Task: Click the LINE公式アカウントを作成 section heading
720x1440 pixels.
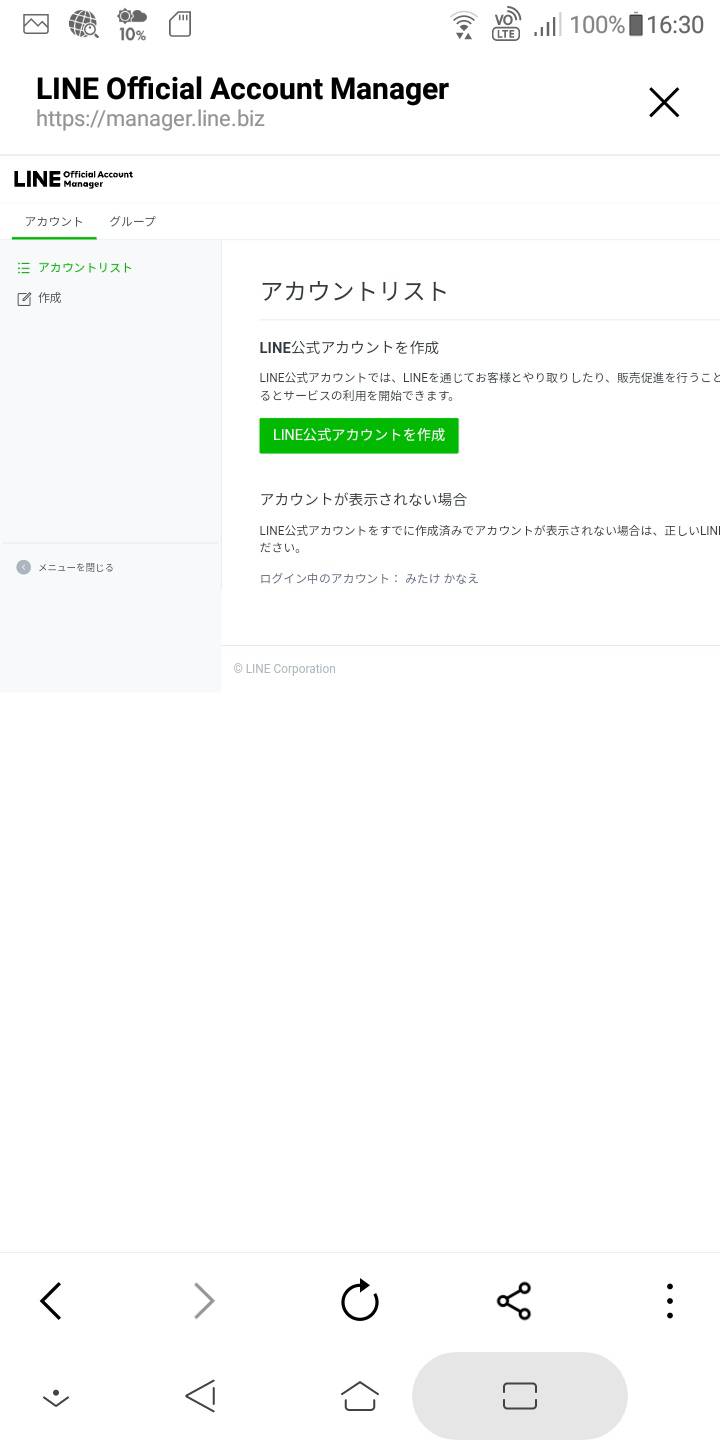Action: tap(349, 348)
